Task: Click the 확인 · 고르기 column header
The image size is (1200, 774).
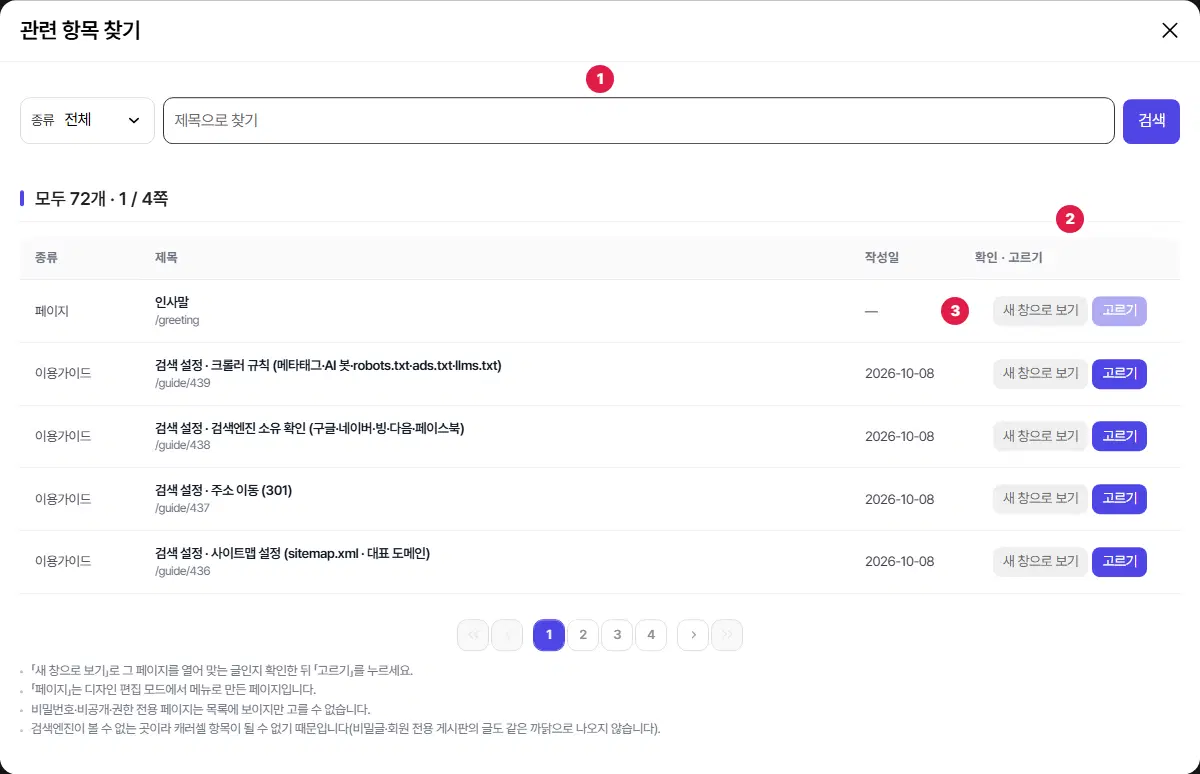Action: tap(1008, 258)
